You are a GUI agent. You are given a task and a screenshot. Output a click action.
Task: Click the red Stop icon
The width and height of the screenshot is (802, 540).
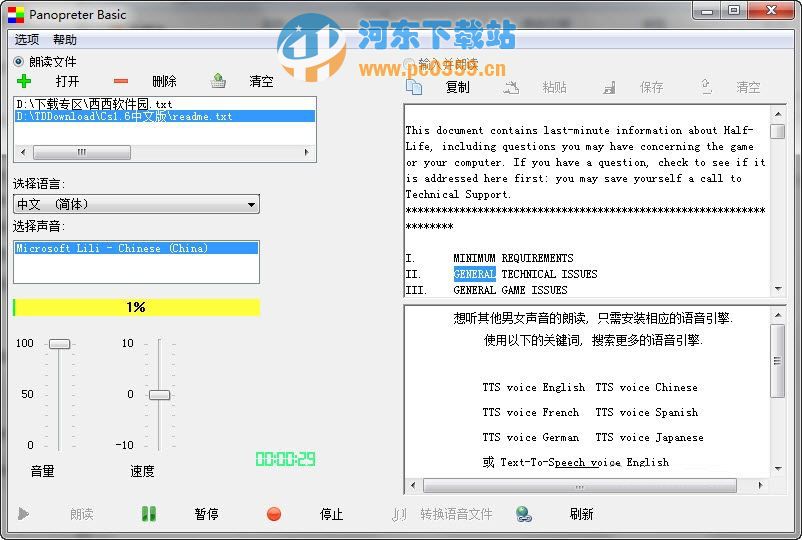(x=274, y=513)
